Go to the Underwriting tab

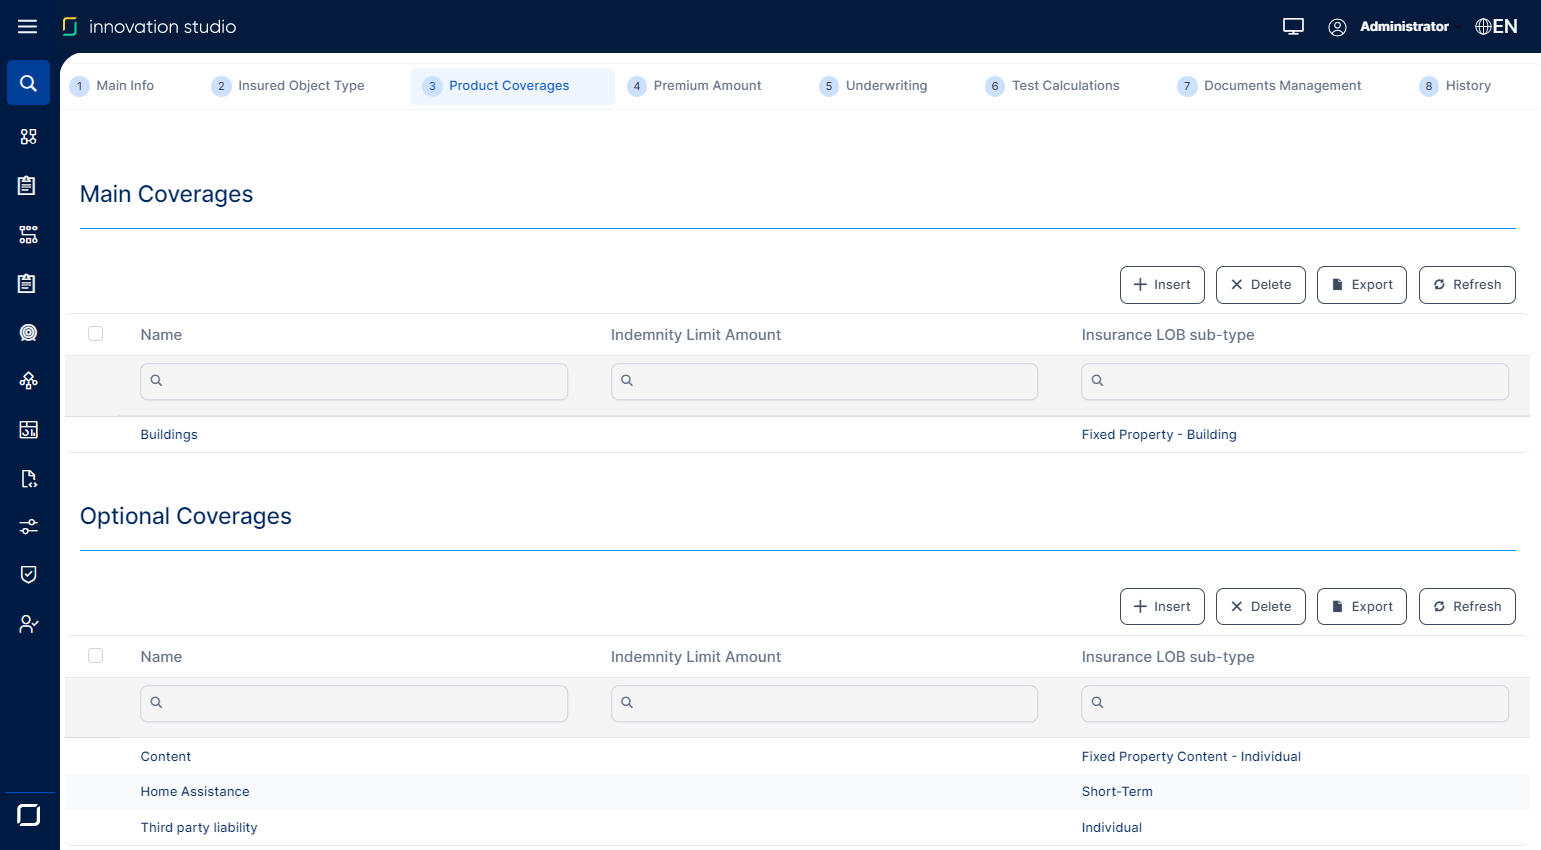click(885, 86)
